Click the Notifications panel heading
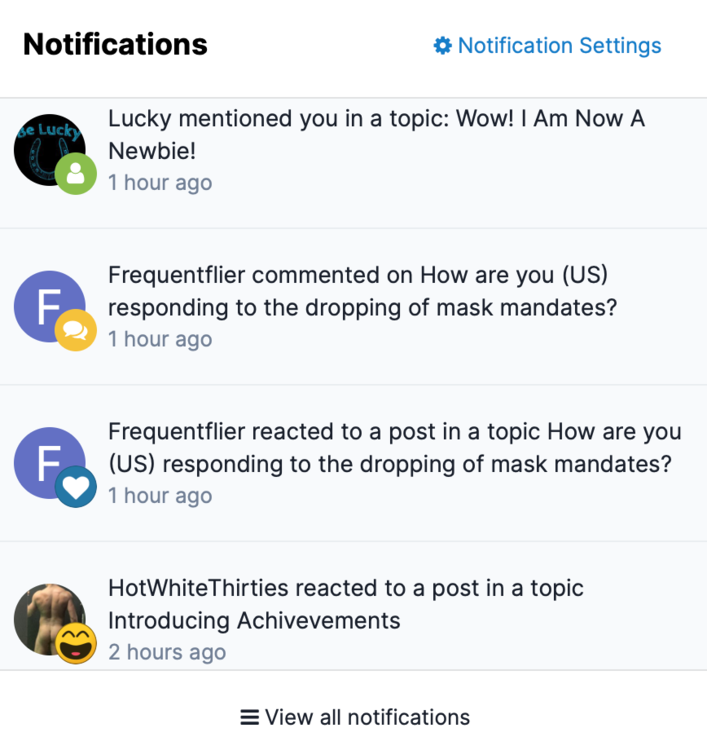 pos(115,45)
